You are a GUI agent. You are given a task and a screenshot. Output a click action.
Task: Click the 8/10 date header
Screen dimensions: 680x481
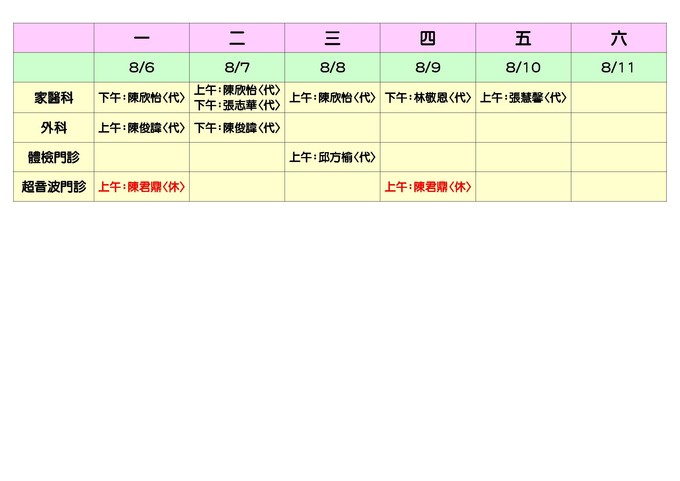(x=523, y=68)
